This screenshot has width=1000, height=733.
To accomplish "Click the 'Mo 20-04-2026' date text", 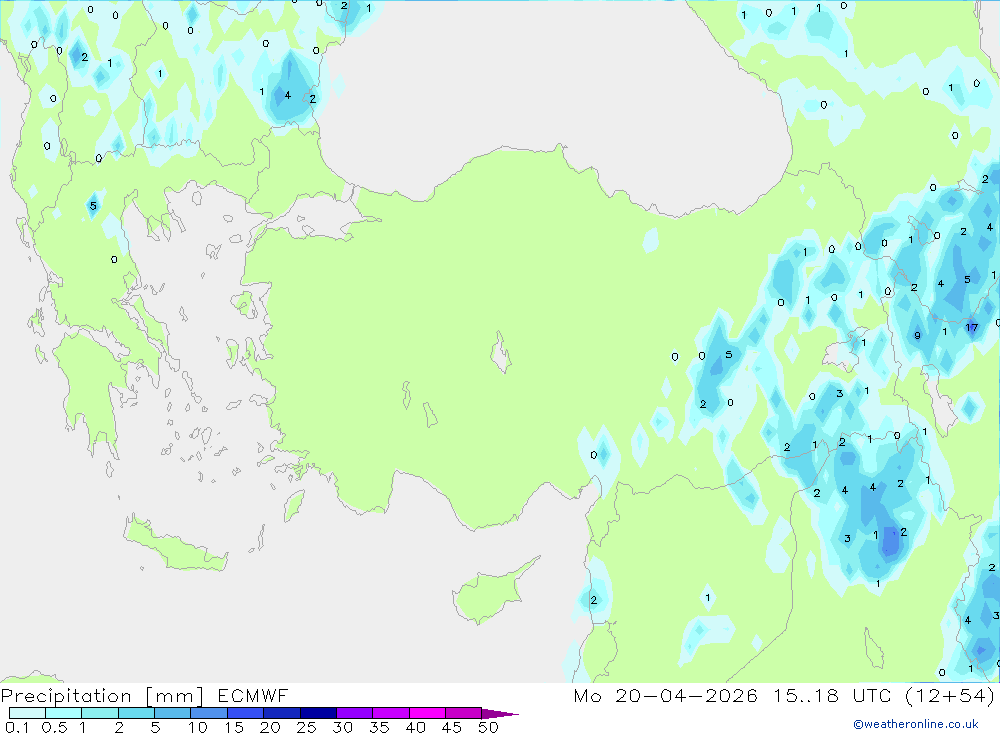I will 666,695.
